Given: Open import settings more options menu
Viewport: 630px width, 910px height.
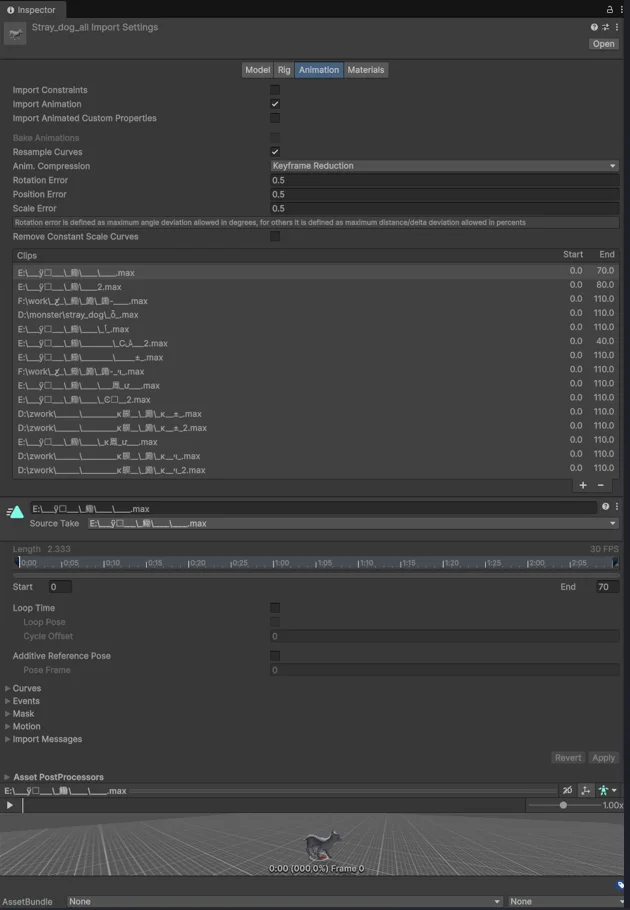Looking at the screenshot, I should pos(617,27).
